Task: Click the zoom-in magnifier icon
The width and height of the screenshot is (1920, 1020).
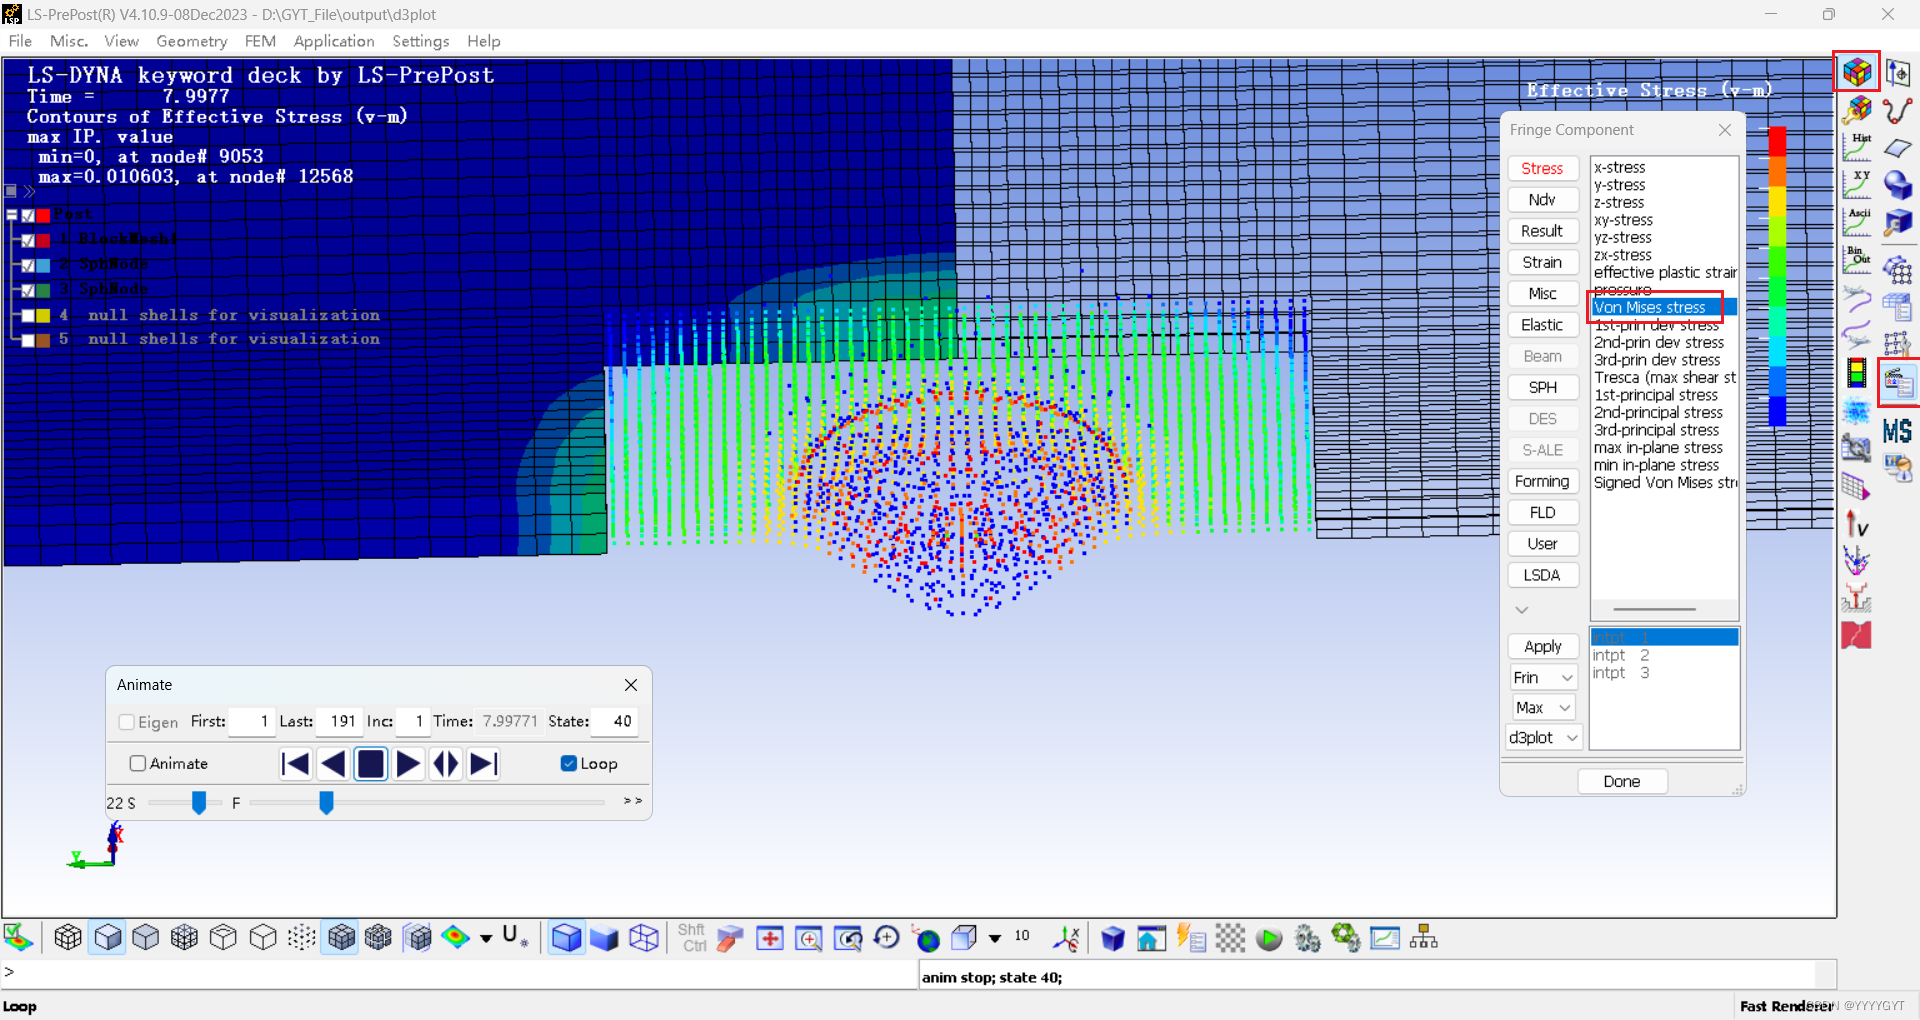Action: (x=808, y=938)
